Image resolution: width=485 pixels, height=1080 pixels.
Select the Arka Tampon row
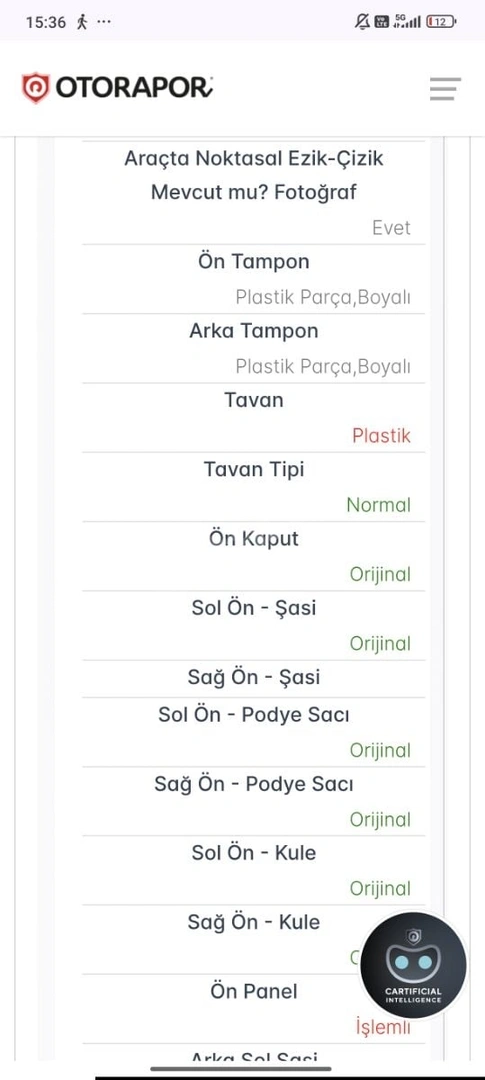click(254, 349)
